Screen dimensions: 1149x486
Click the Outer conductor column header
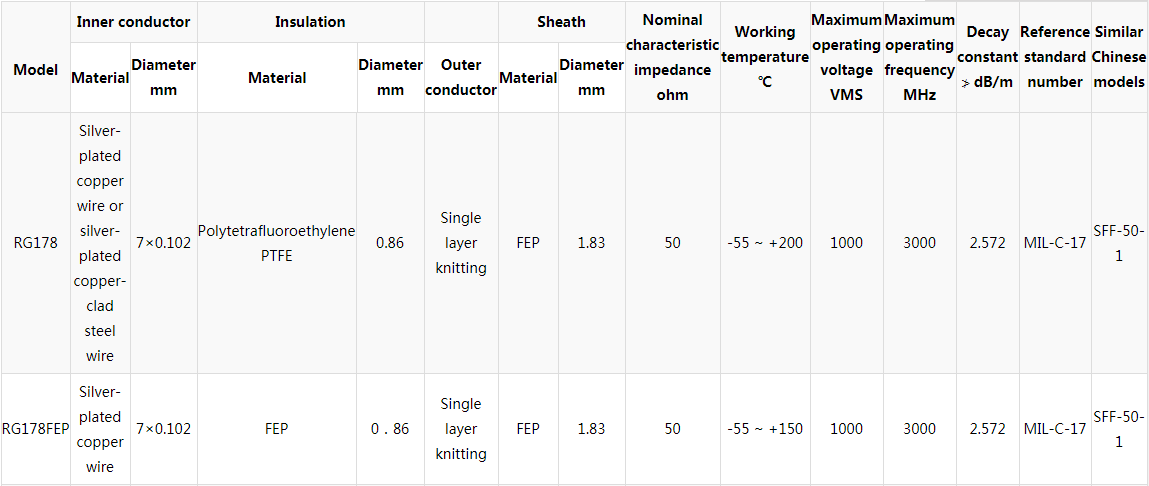coord(461,77)
